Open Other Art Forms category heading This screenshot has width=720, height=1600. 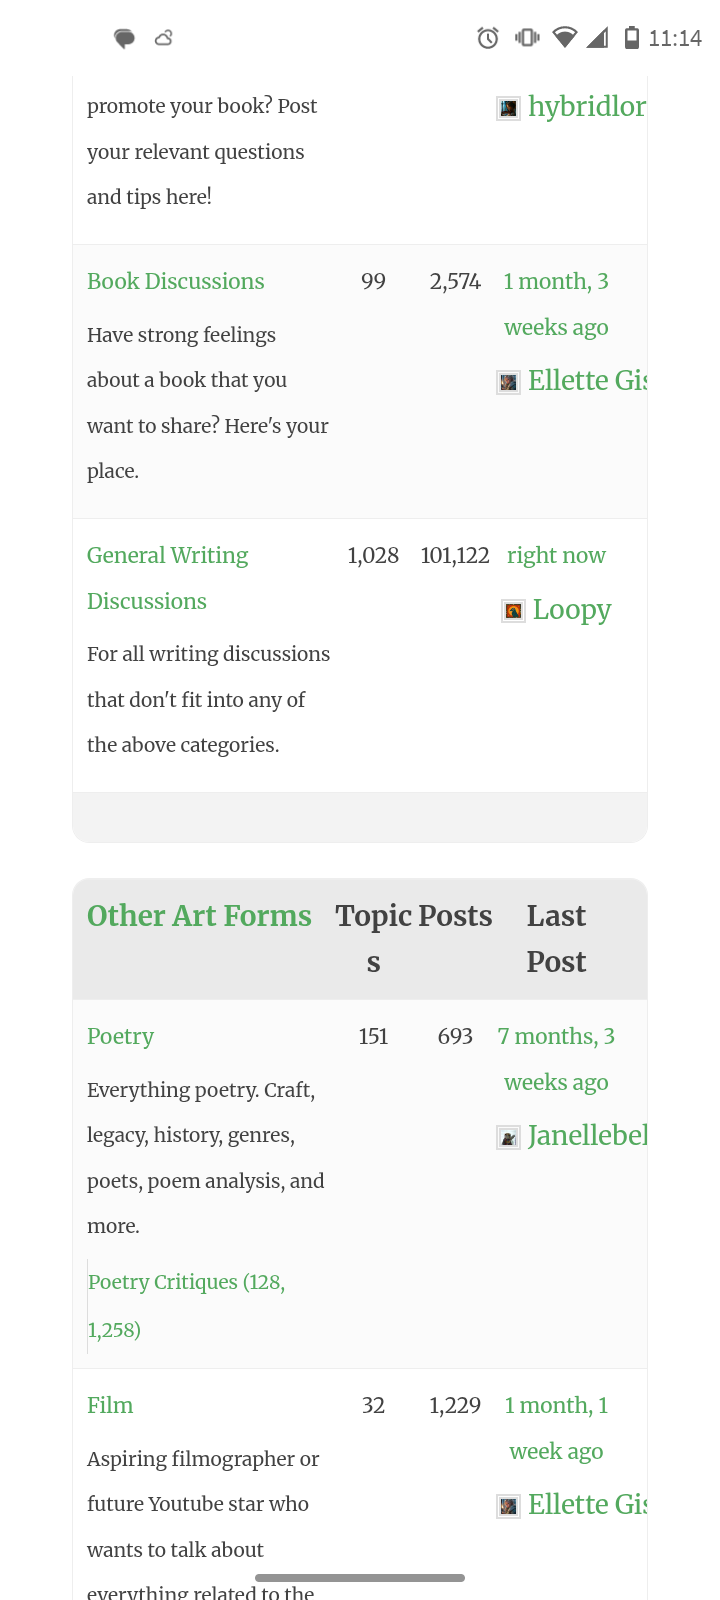(x=199, y=916)
